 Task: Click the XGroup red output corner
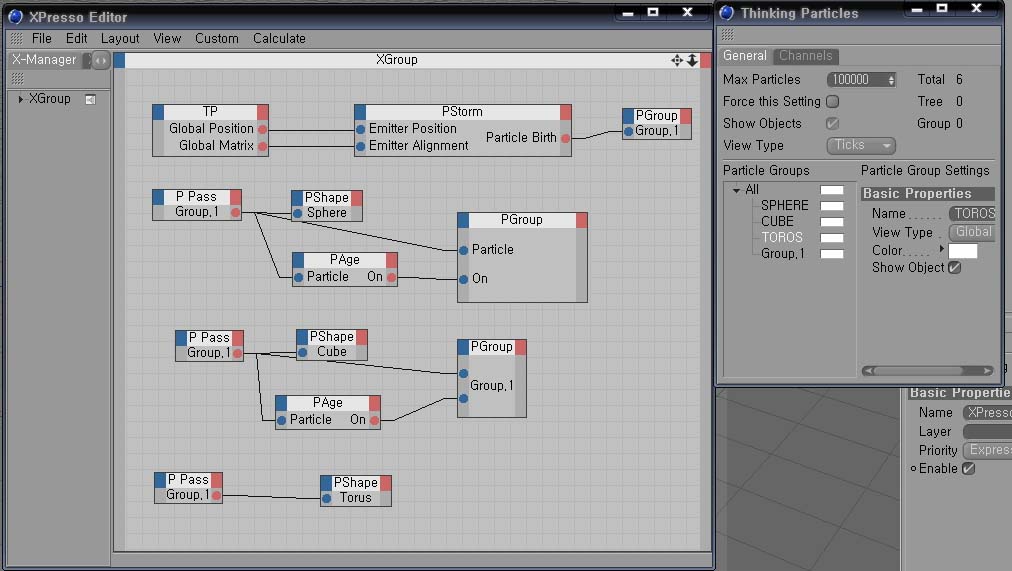(705, 60)
